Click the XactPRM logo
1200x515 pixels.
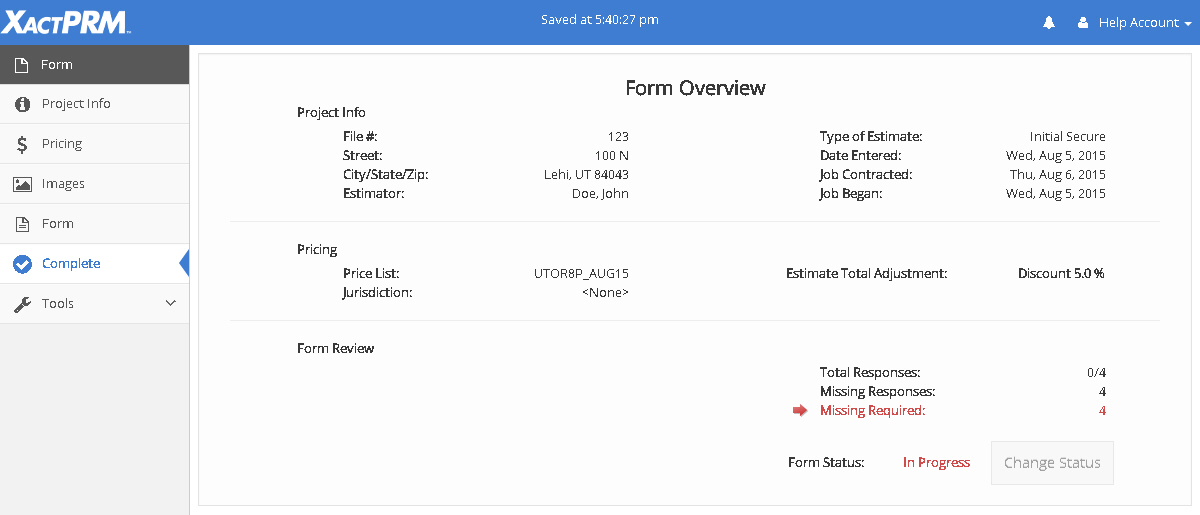(65, 22)
